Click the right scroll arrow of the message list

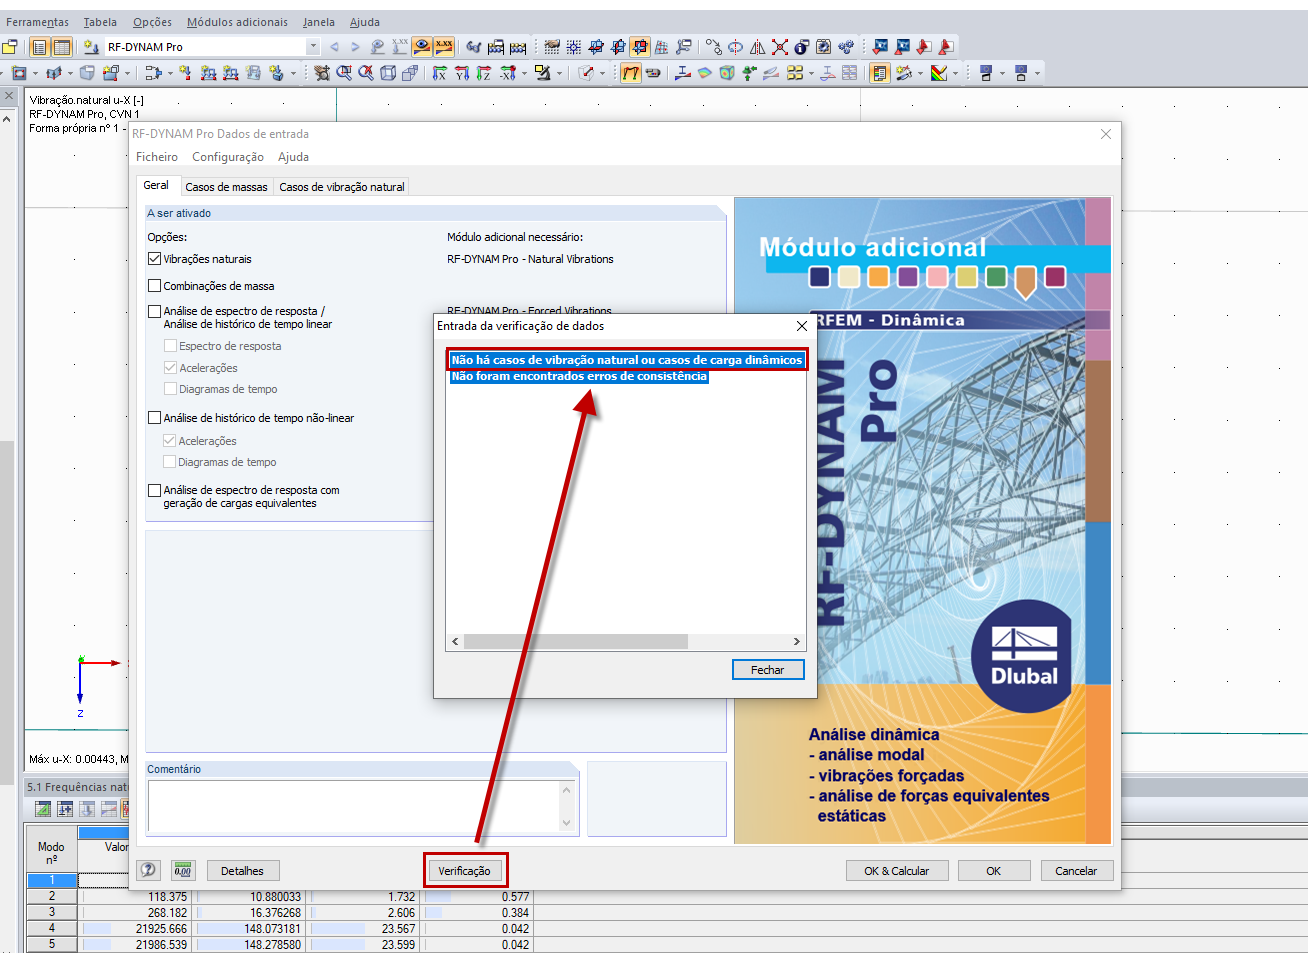coord(797,641)
